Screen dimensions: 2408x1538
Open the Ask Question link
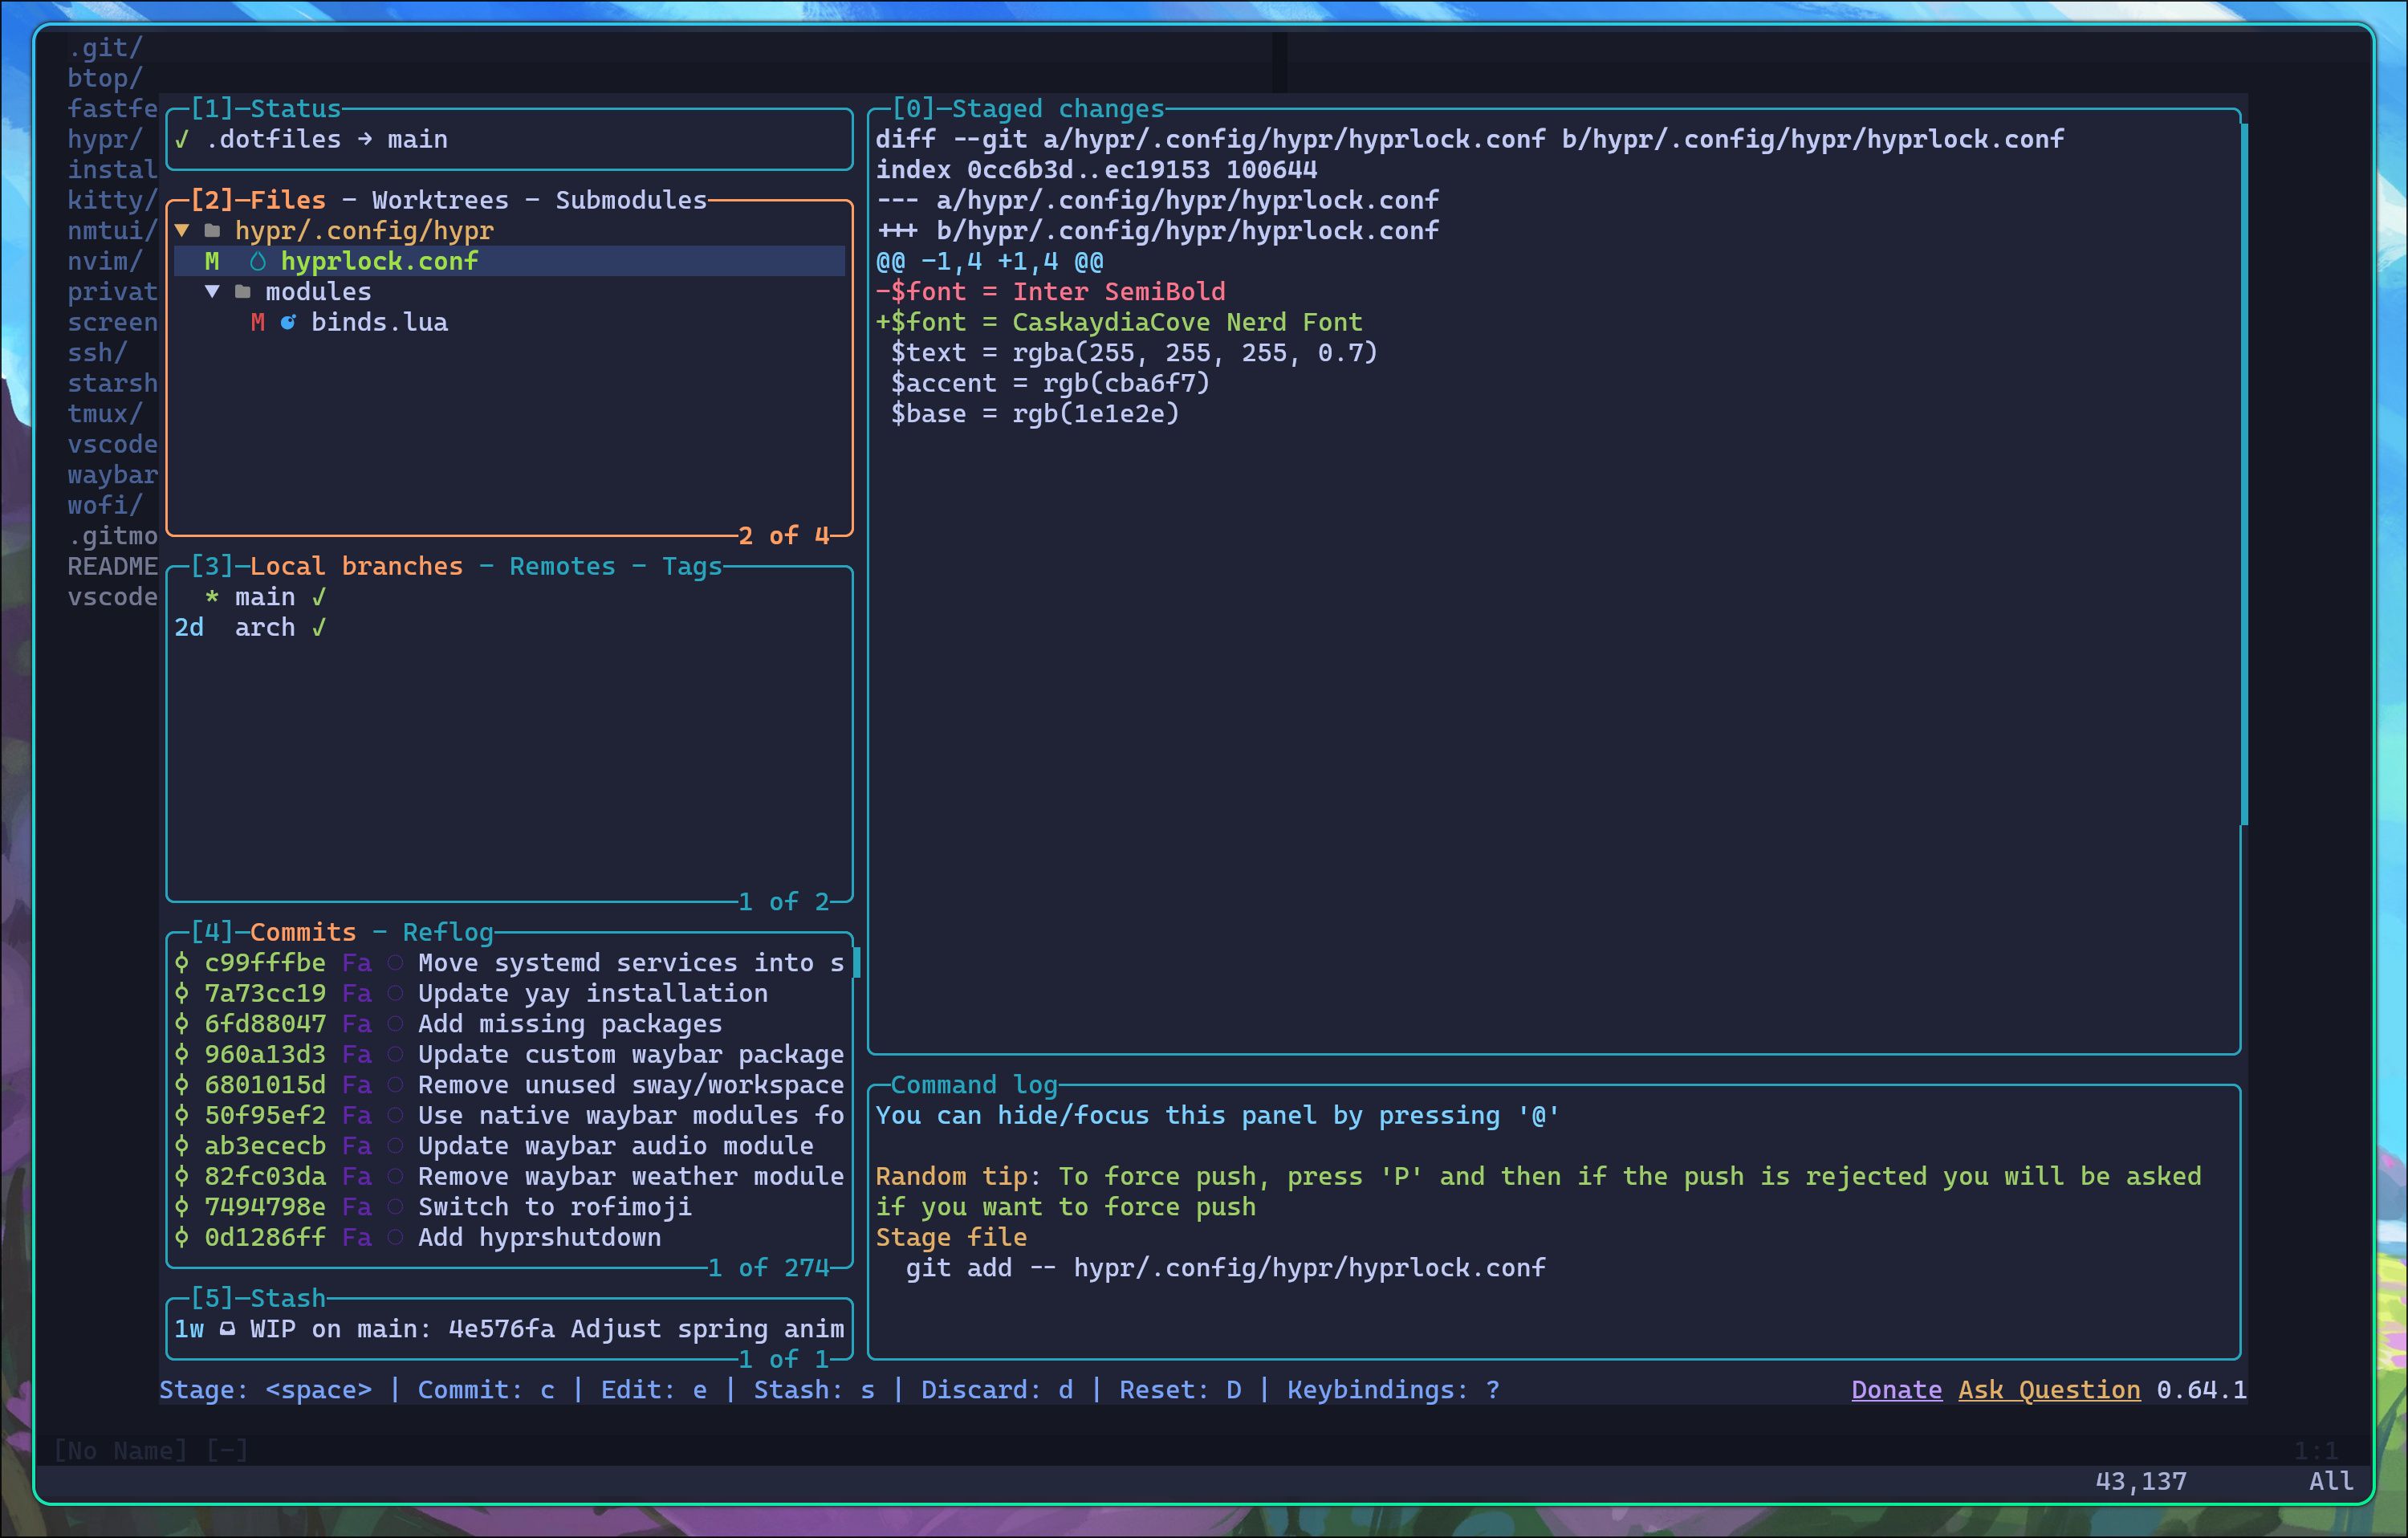coord(2049,1390)
